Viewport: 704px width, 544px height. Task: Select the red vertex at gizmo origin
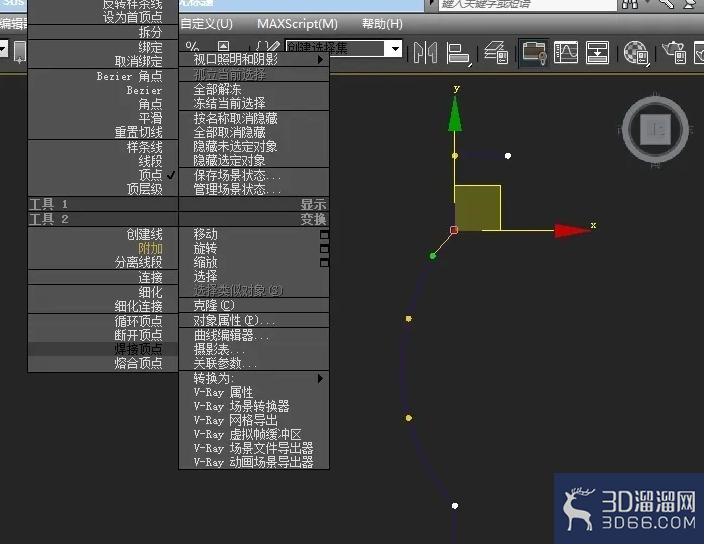[454, 230]
